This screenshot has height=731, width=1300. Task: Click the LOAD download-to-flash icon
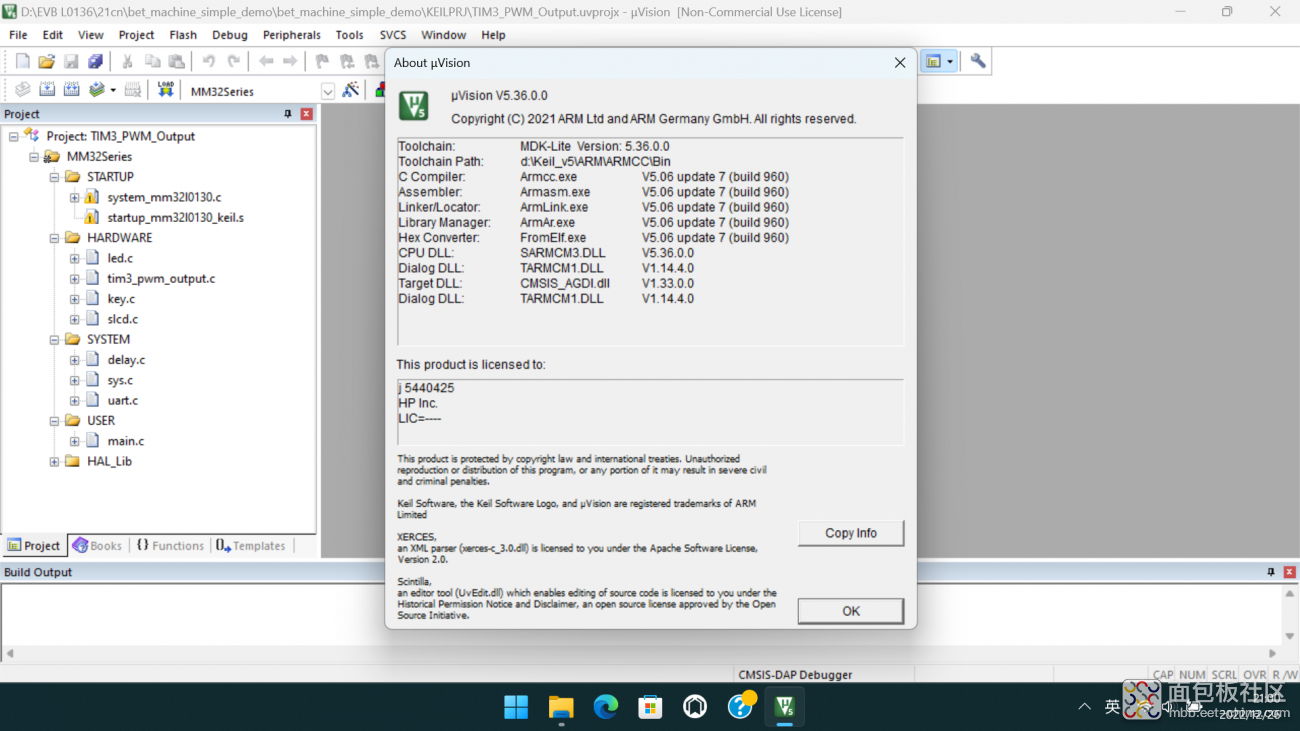(x=166, y=90)
